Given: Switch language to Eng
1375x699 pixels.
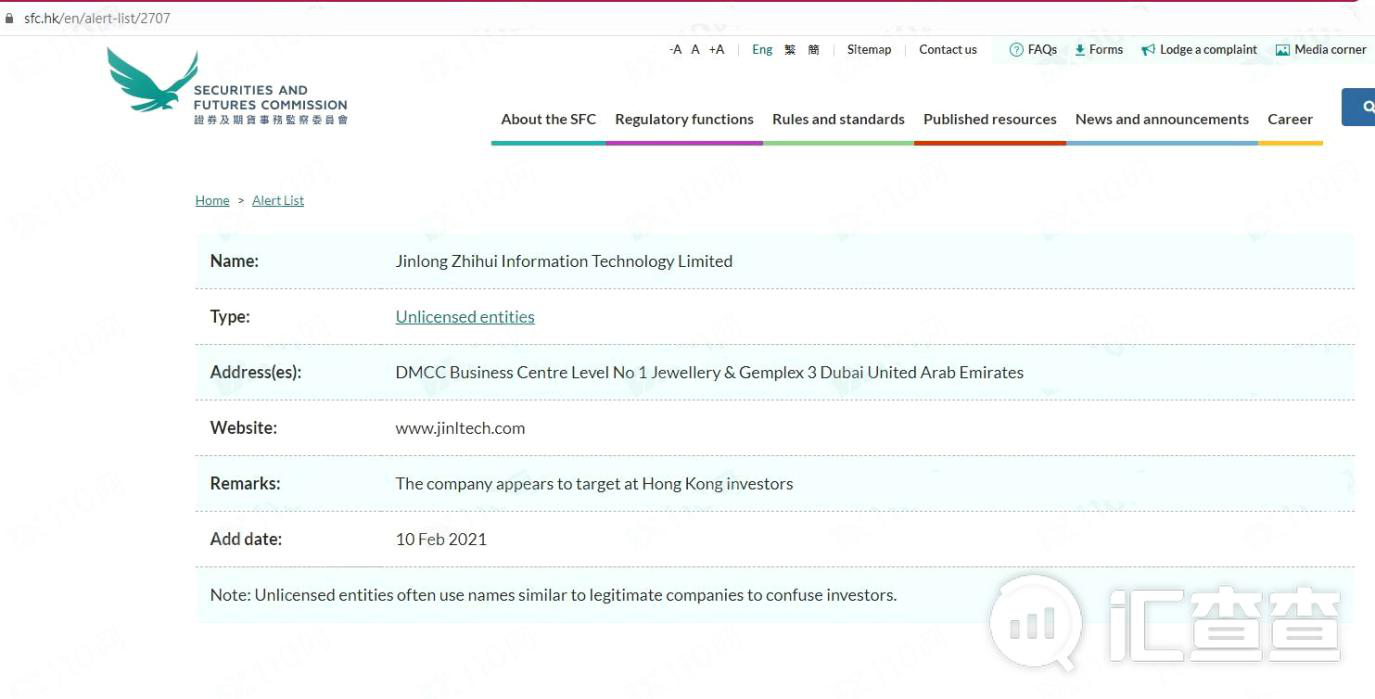Looking at the screenshot, I should point(762,50).
